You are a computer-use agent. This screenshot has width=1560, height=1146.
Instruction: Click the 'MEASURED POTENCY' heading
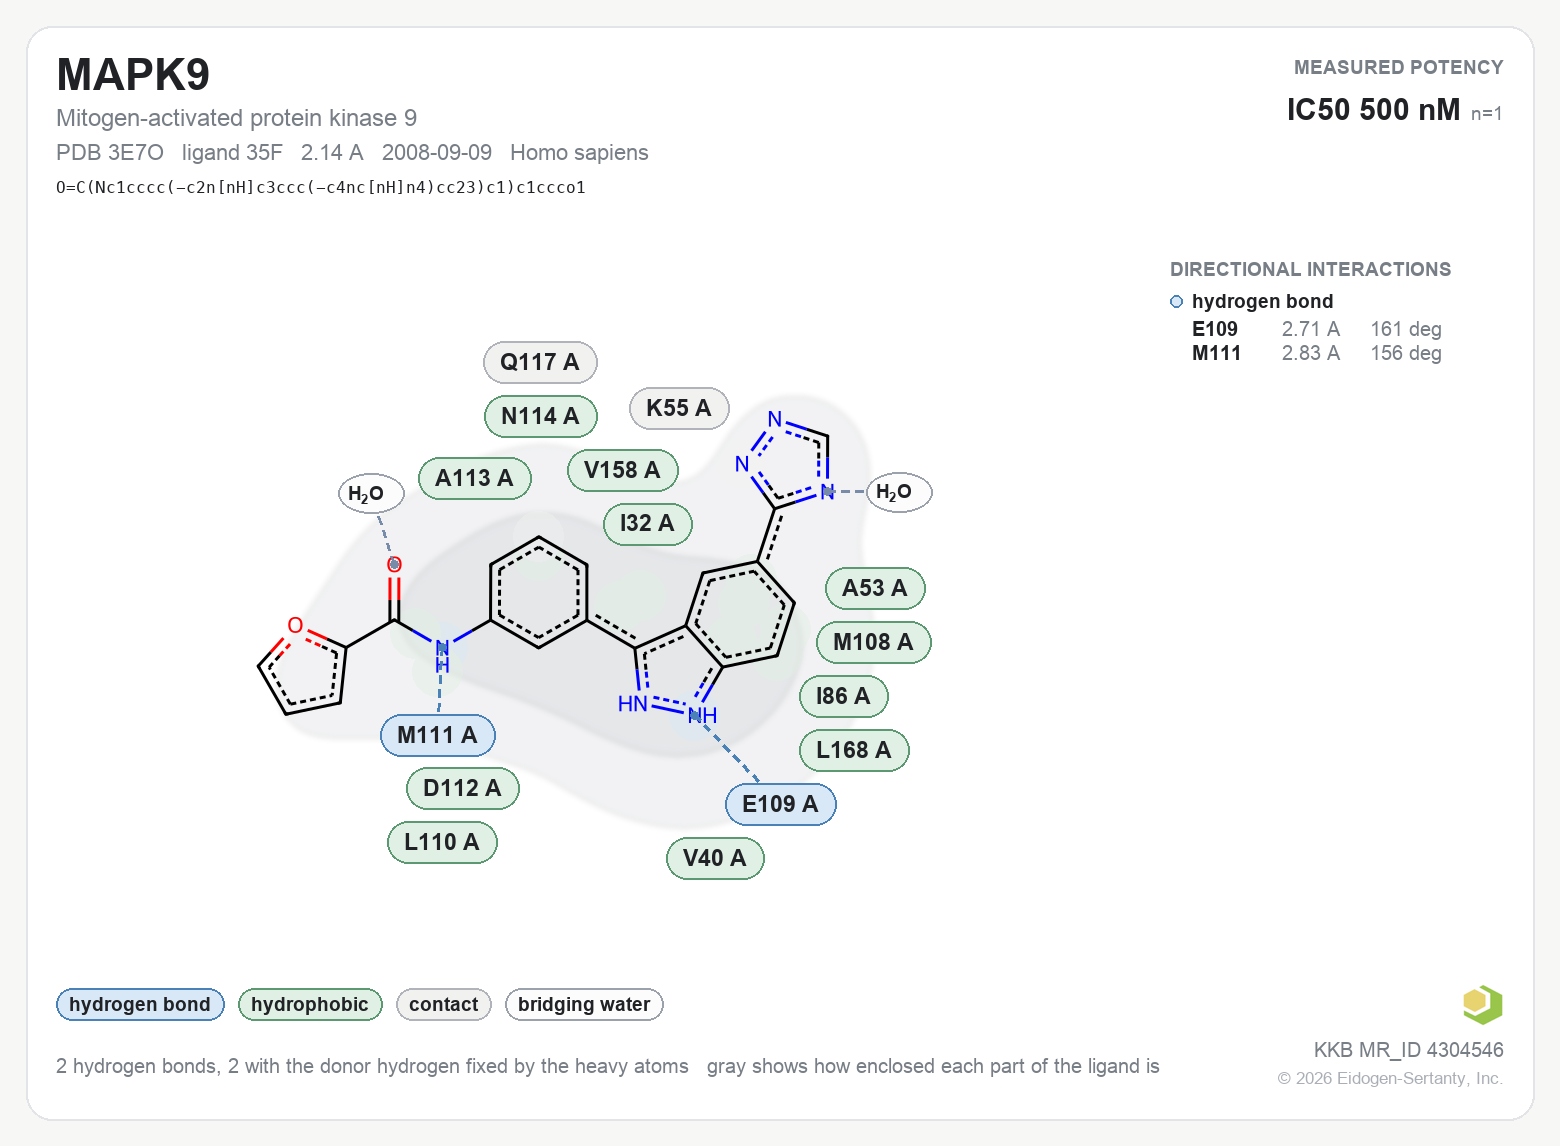point(1399,67)
